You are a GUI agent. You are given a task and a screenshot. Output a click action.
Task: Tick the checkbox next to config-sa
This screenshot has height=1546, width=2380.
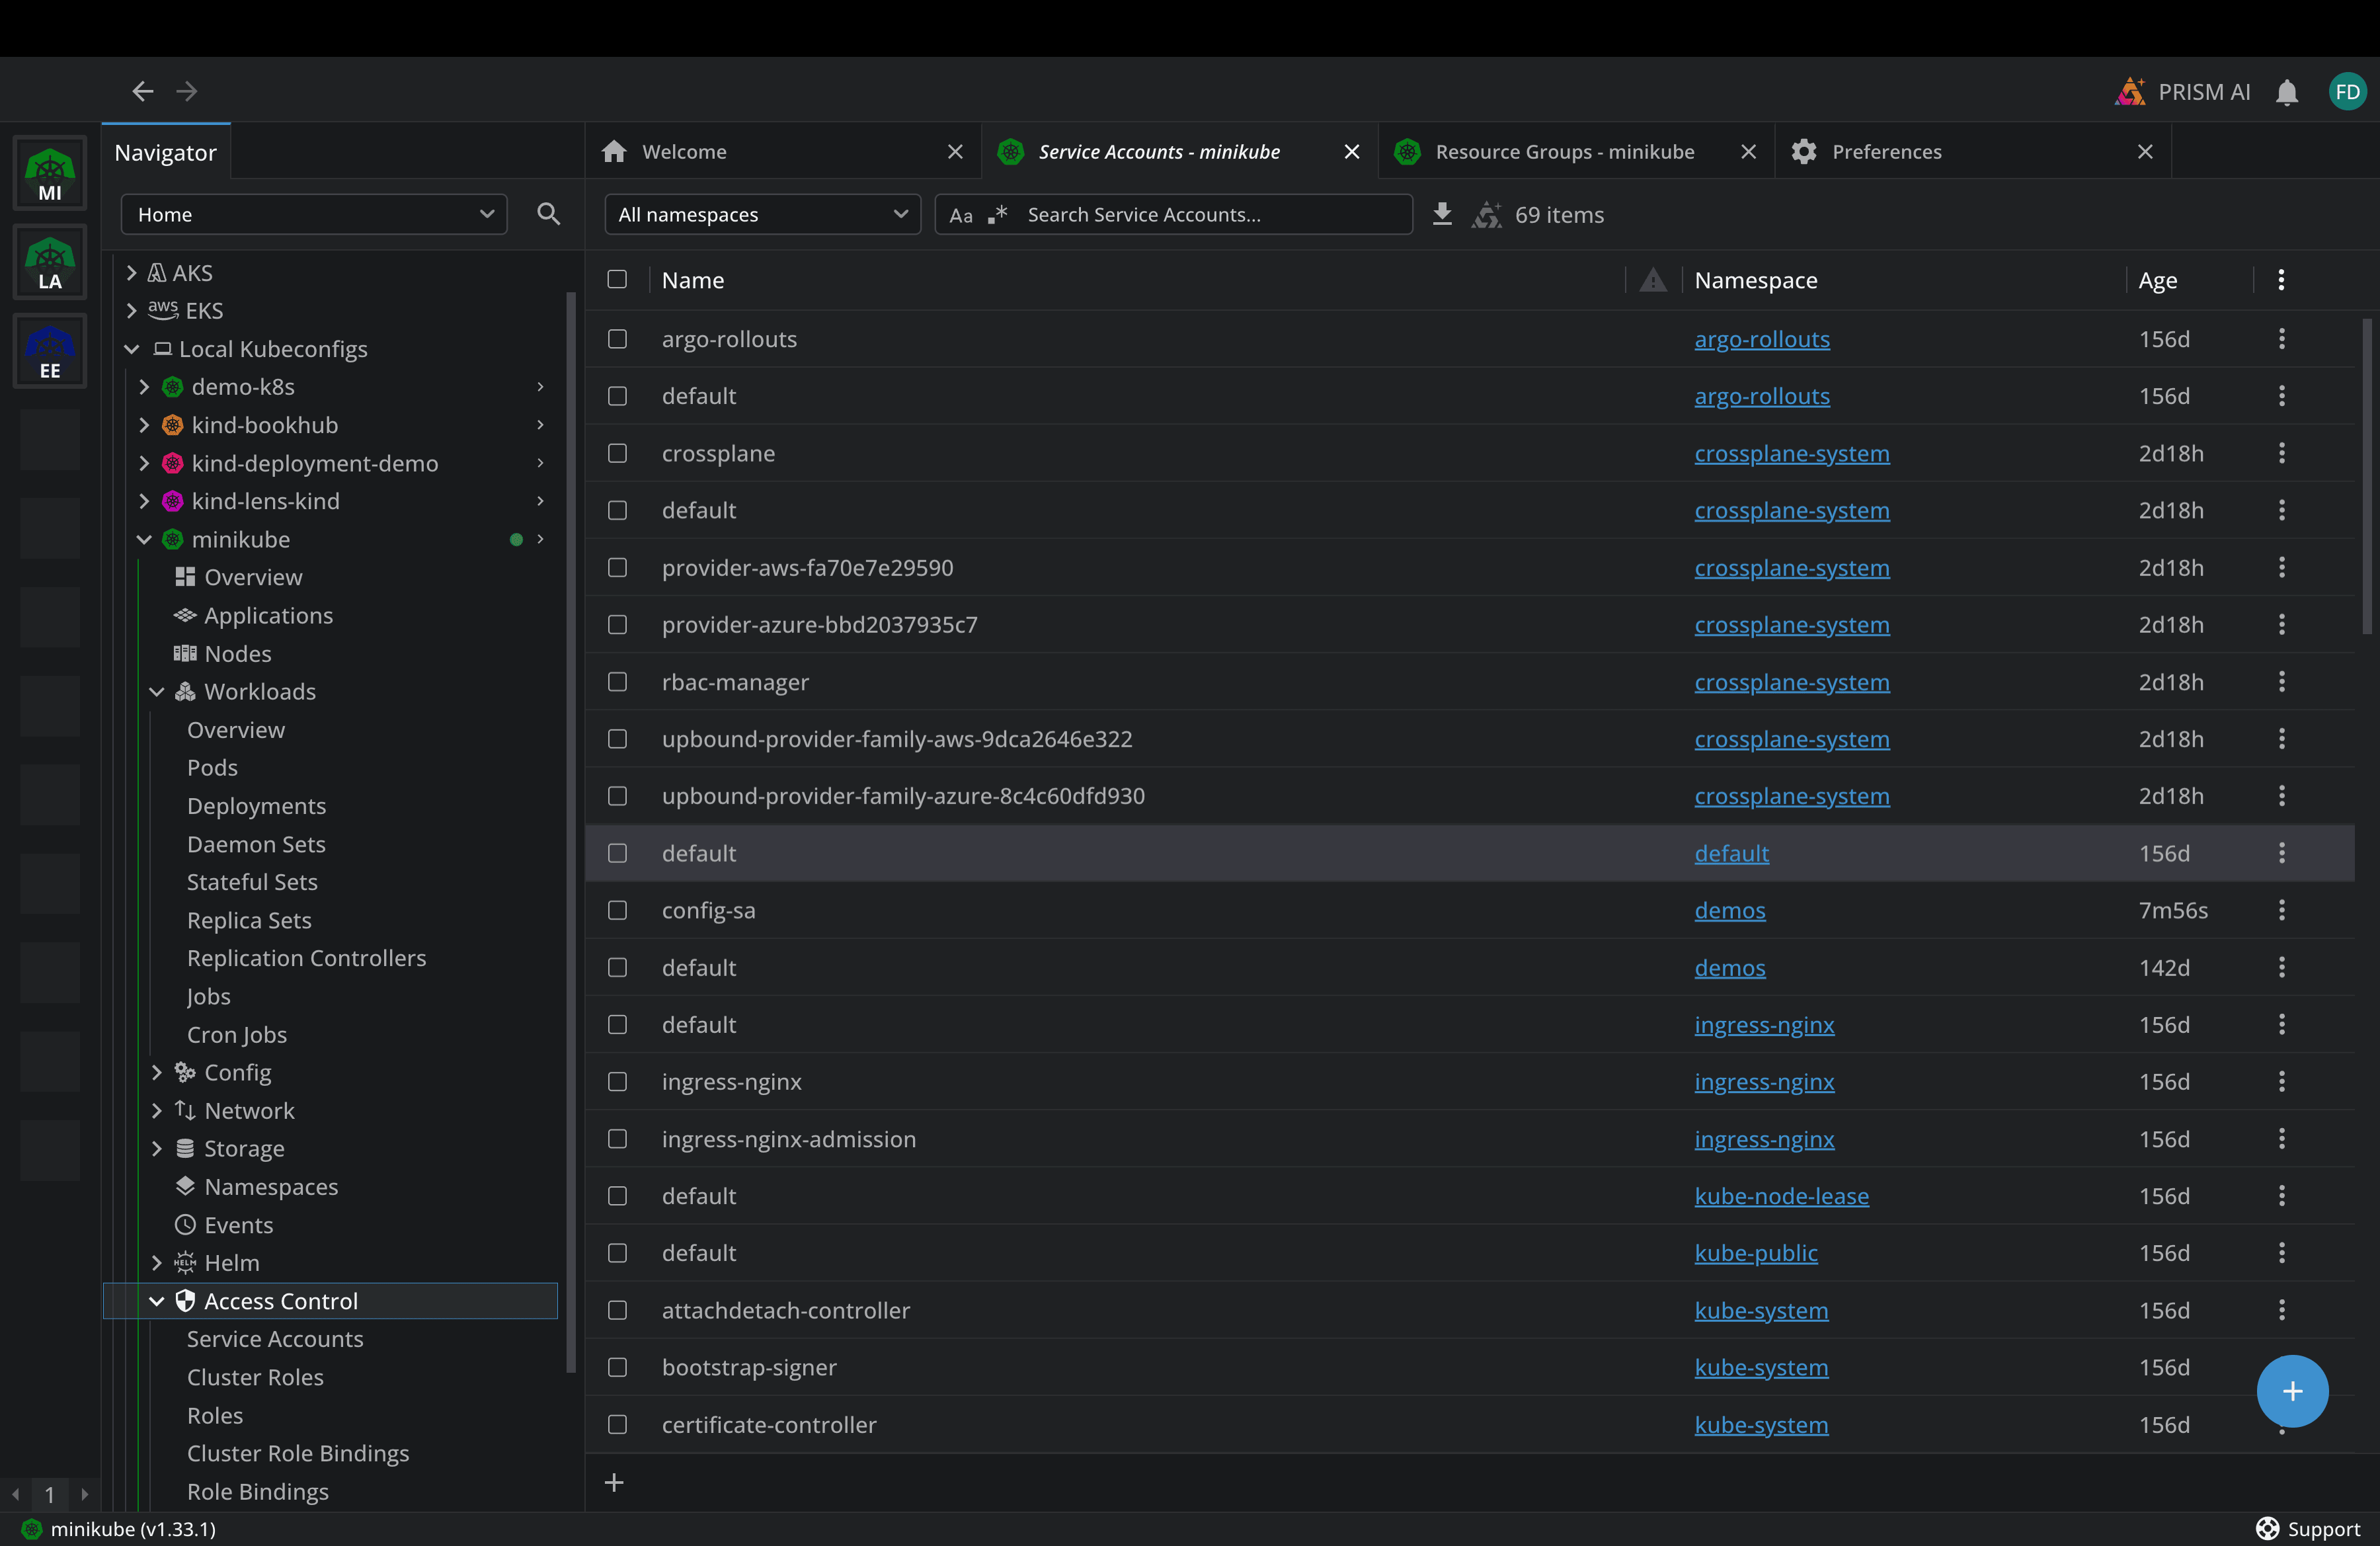[617, 910]
